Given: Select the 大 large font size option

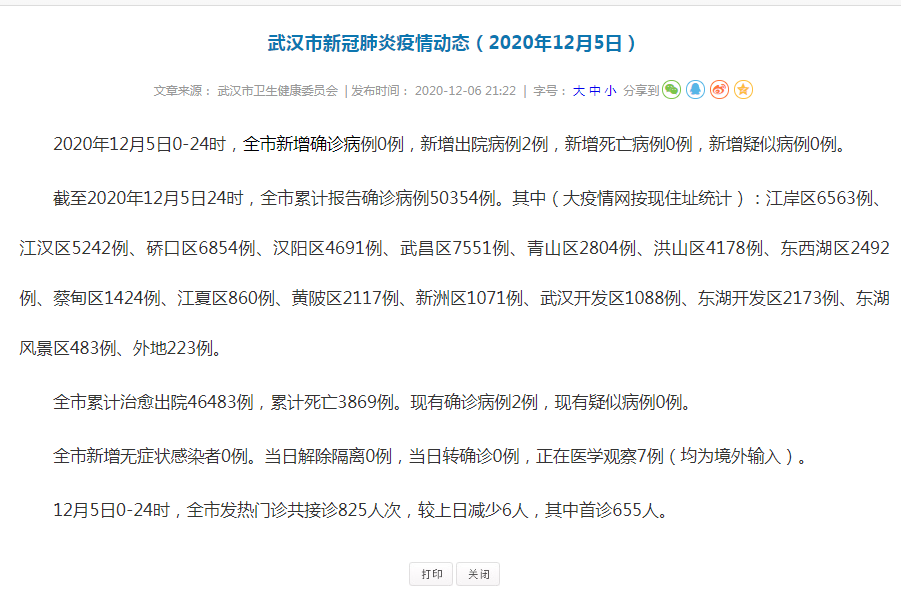Looking at the screenshot, I should pos(580,89).
